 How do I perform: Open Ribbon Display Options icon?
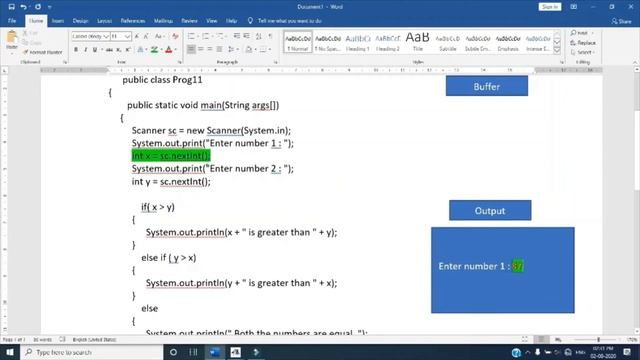tap(573, 7)
